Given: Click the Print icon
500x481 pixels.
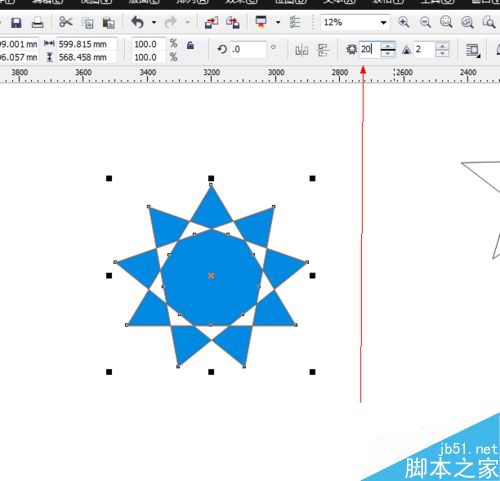Looking at the screenshot, I should pyautogui.click(x=37, y=23).
